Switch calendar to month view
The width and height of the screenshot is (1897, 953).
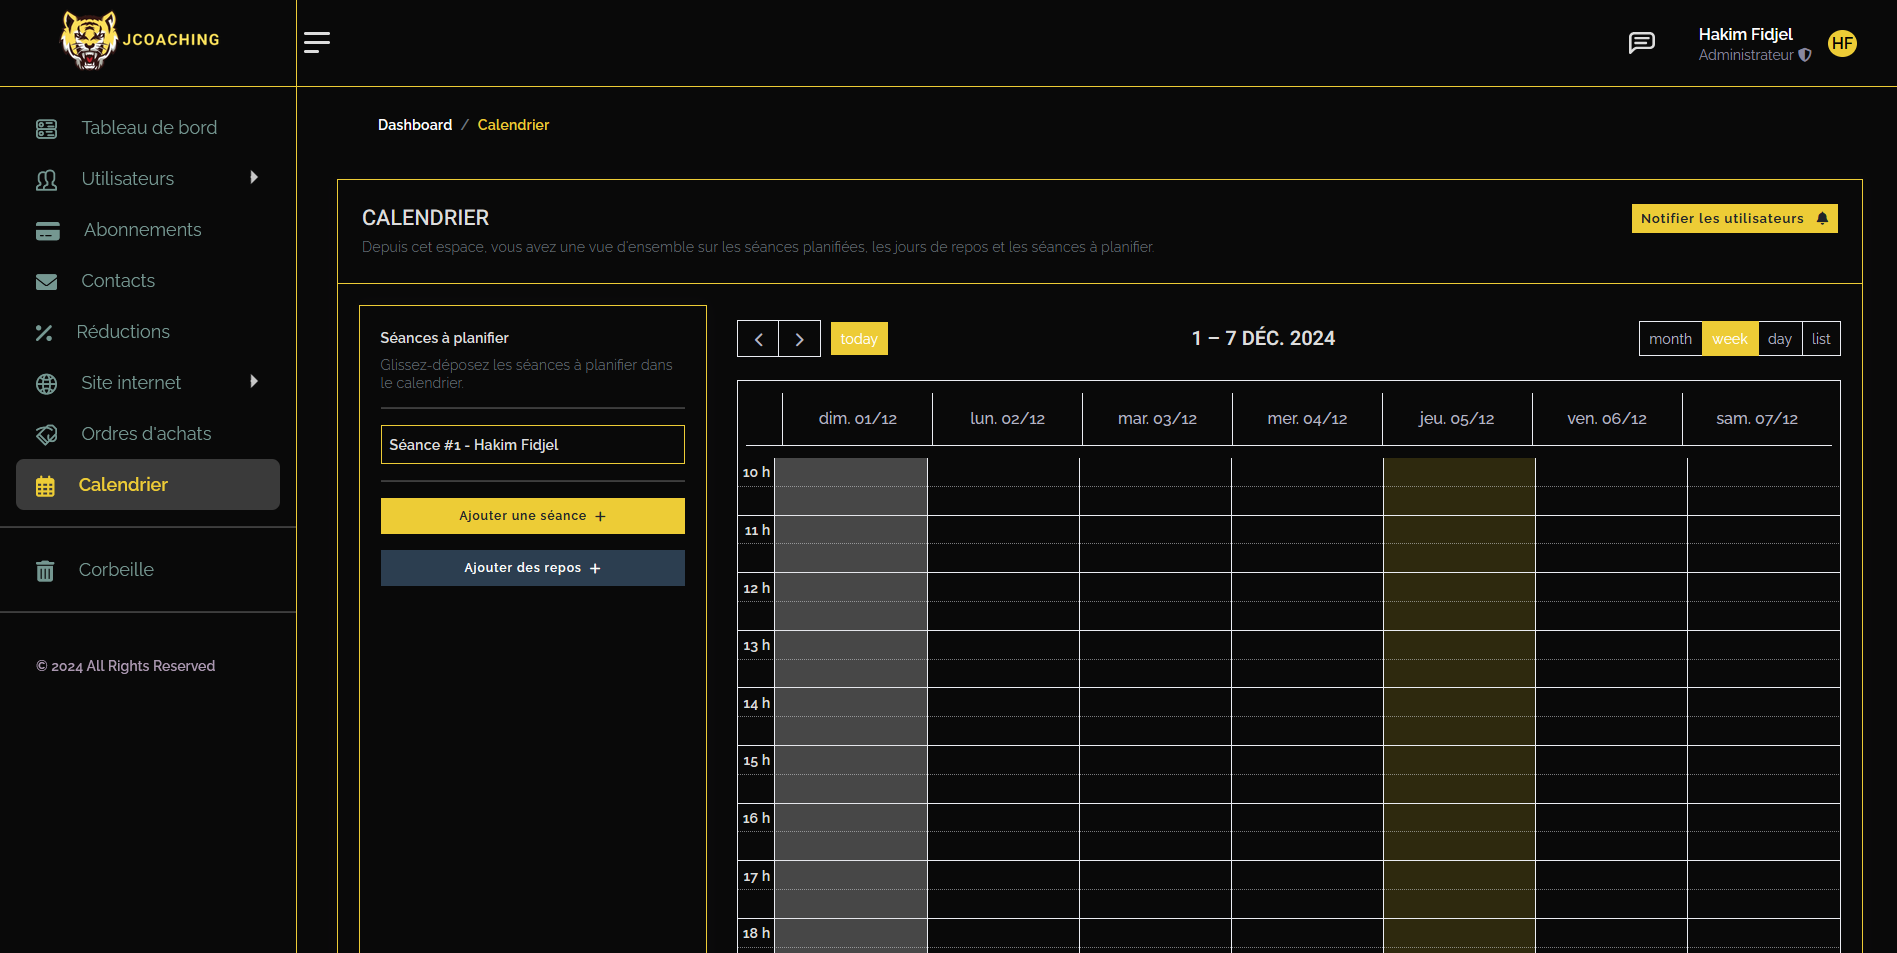point(1670,339)
